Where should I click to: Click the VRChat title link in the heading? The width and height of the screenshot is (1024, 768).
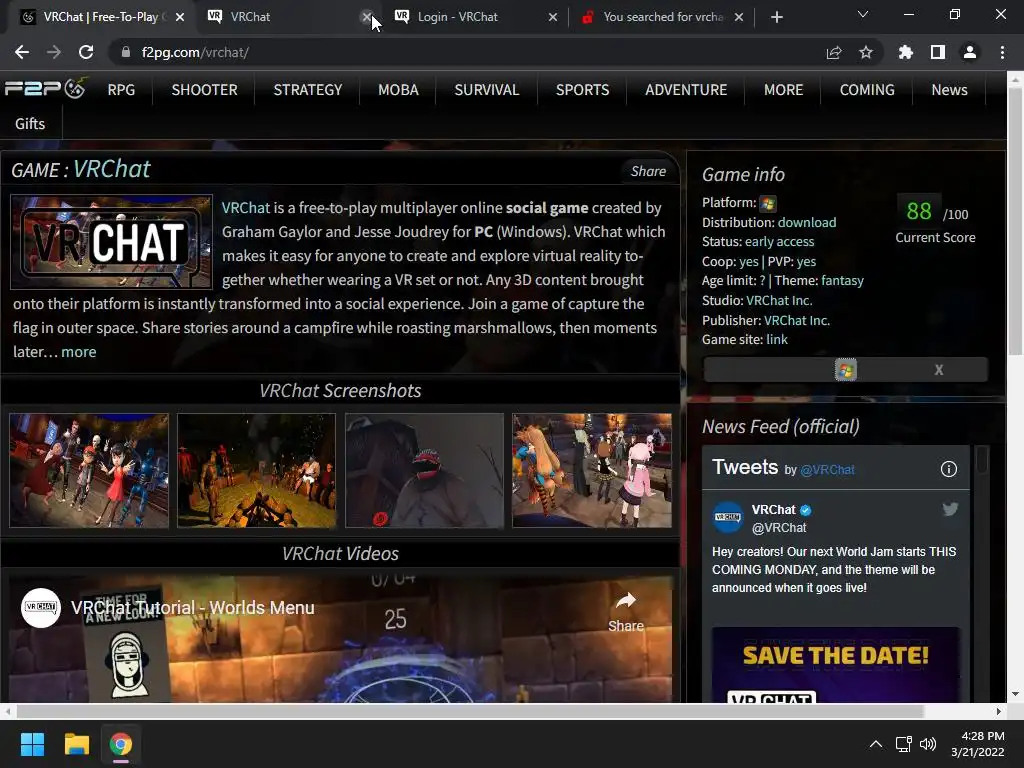112,169
